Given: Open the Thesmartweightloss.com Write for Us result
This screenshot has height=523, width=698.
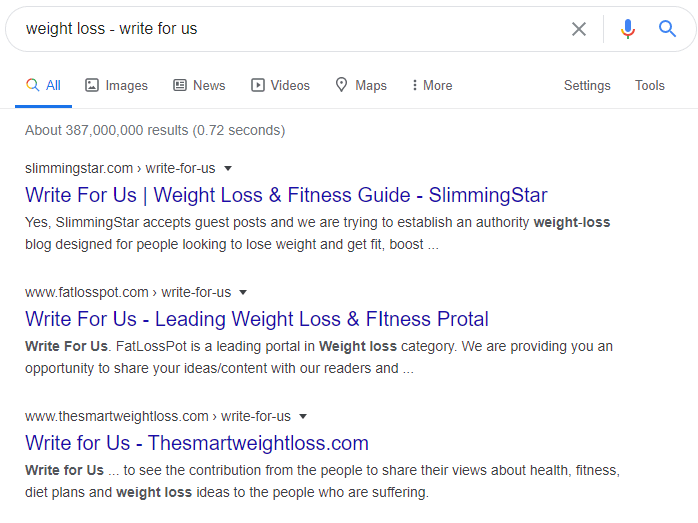Looking at the screenshot, I should [197, 443].
